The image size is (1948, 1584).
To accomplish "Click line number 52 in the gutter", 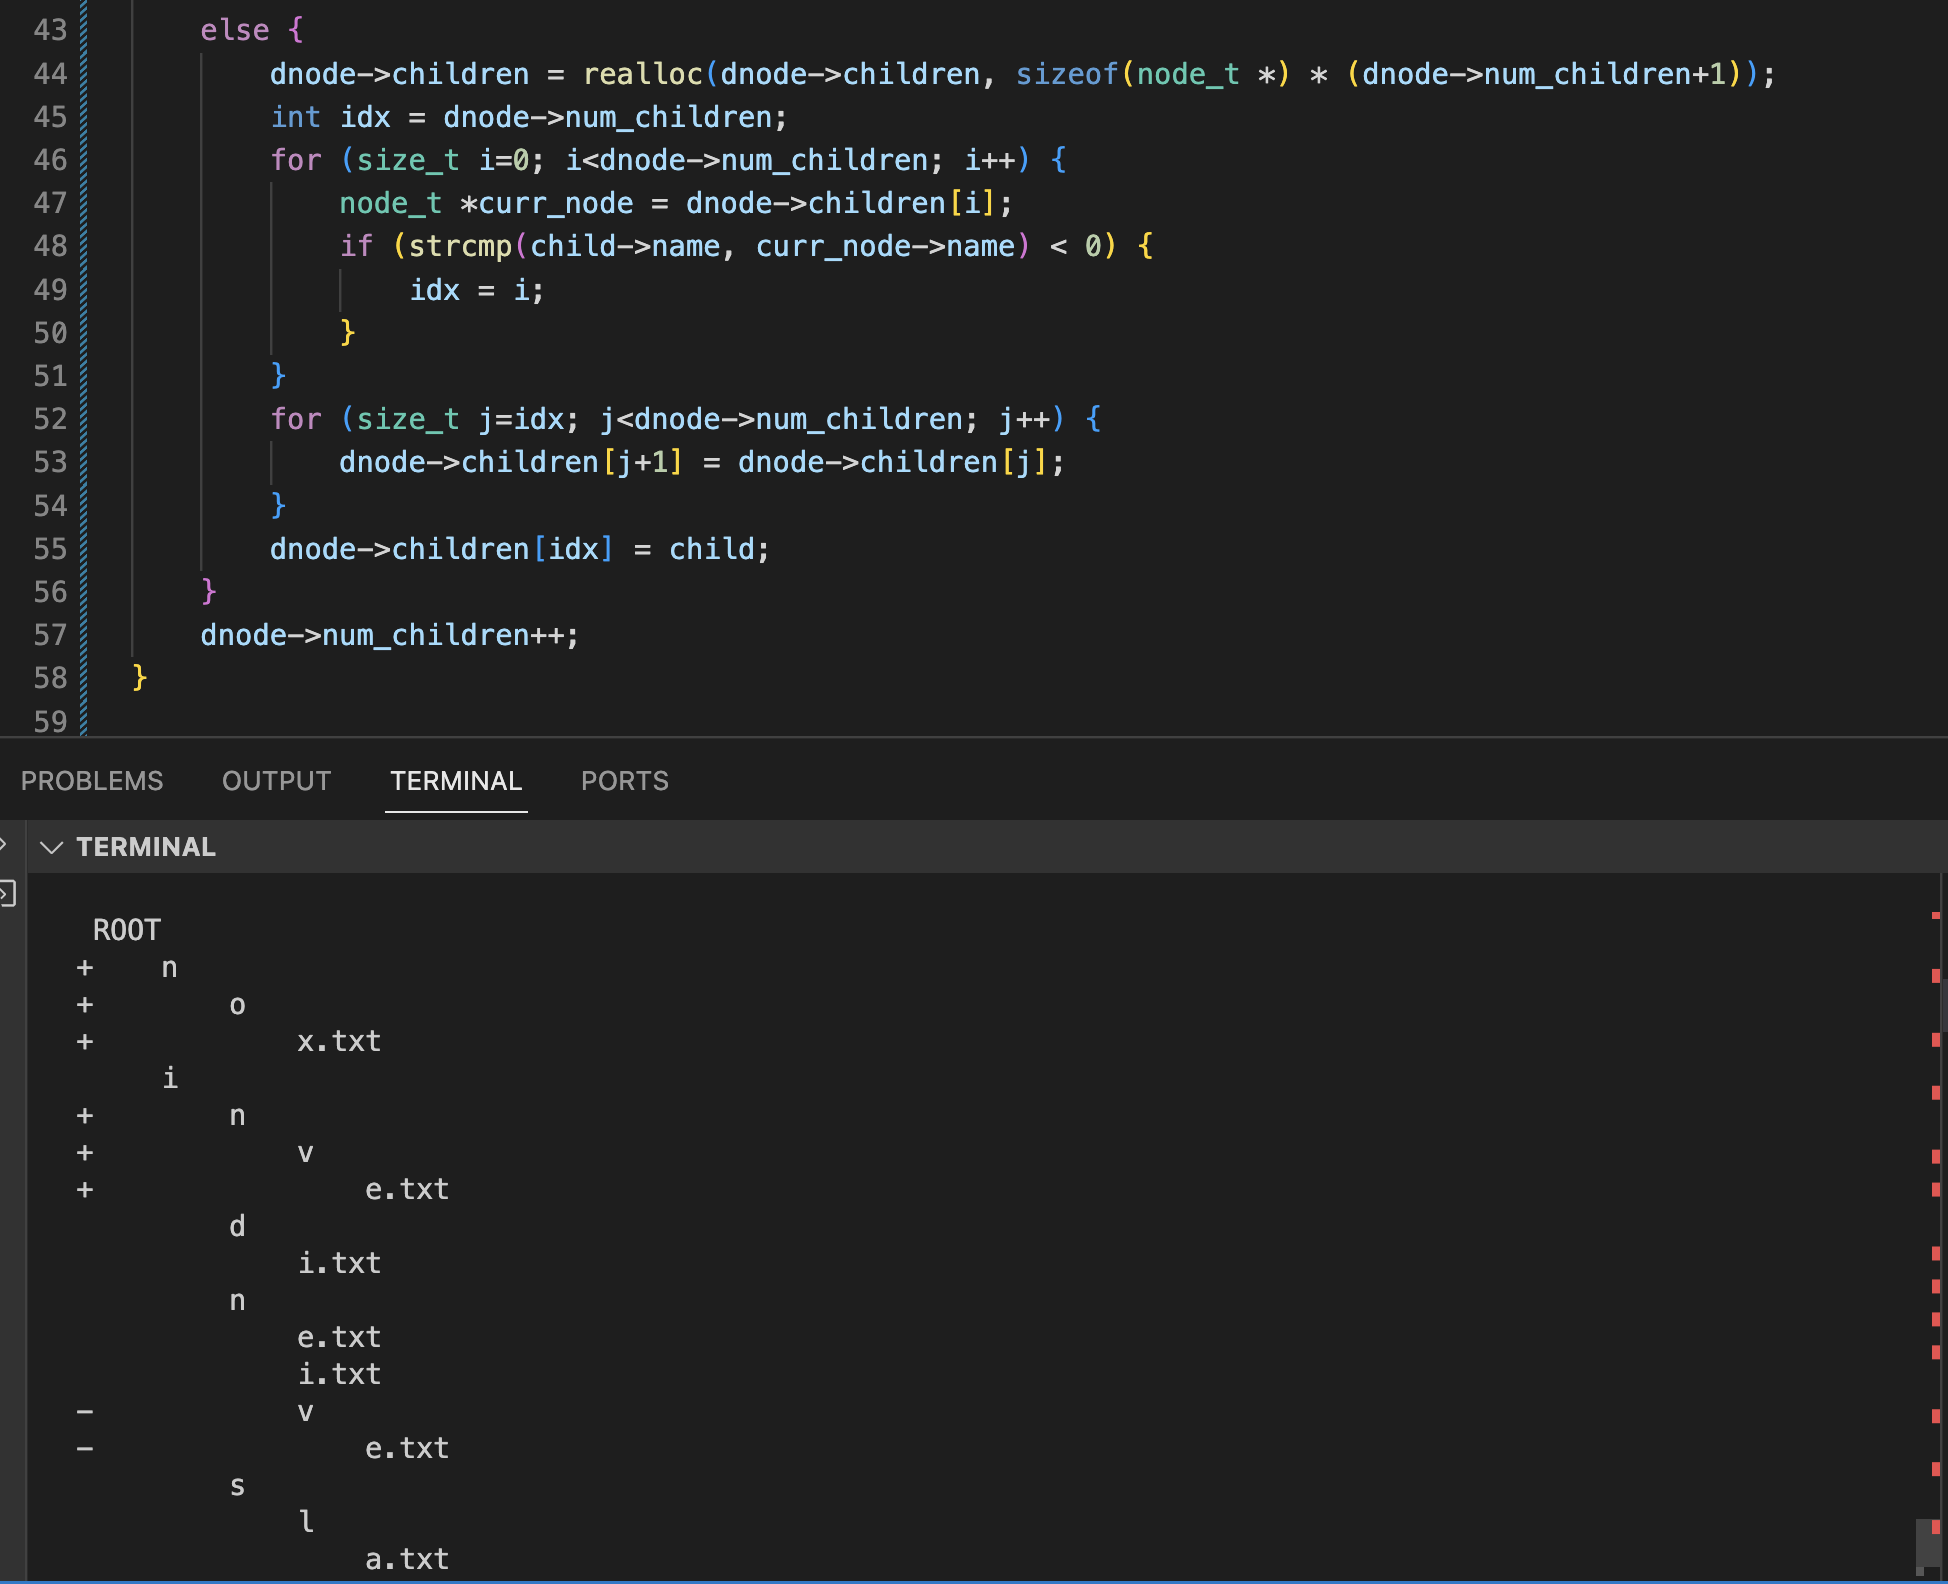I will (50, 419).
